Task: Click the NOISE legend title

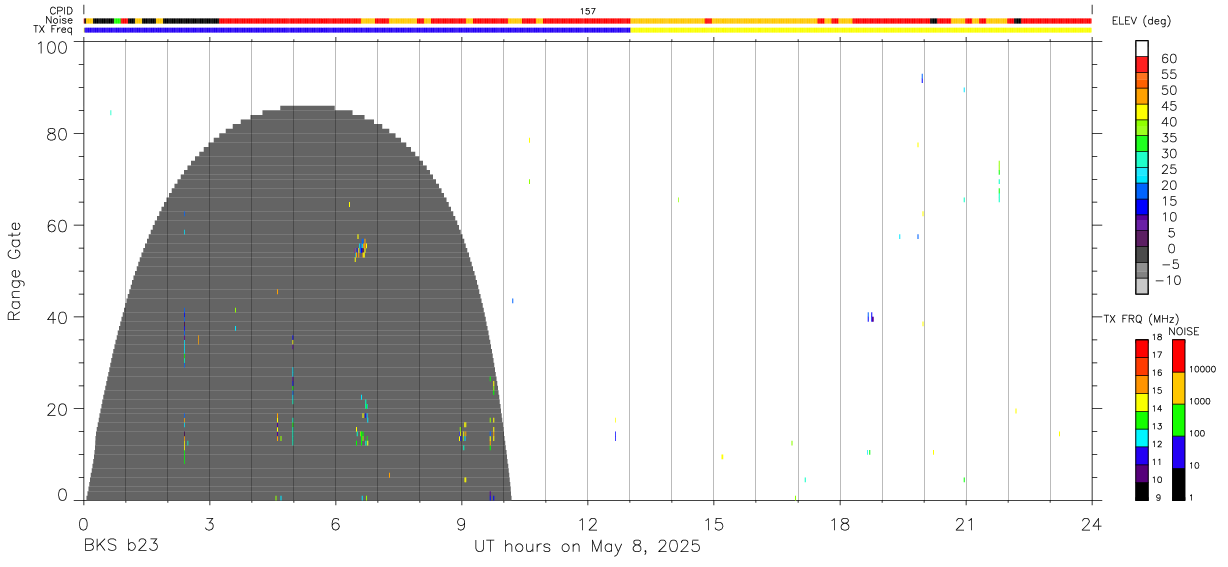Action: coord(1183,332)
